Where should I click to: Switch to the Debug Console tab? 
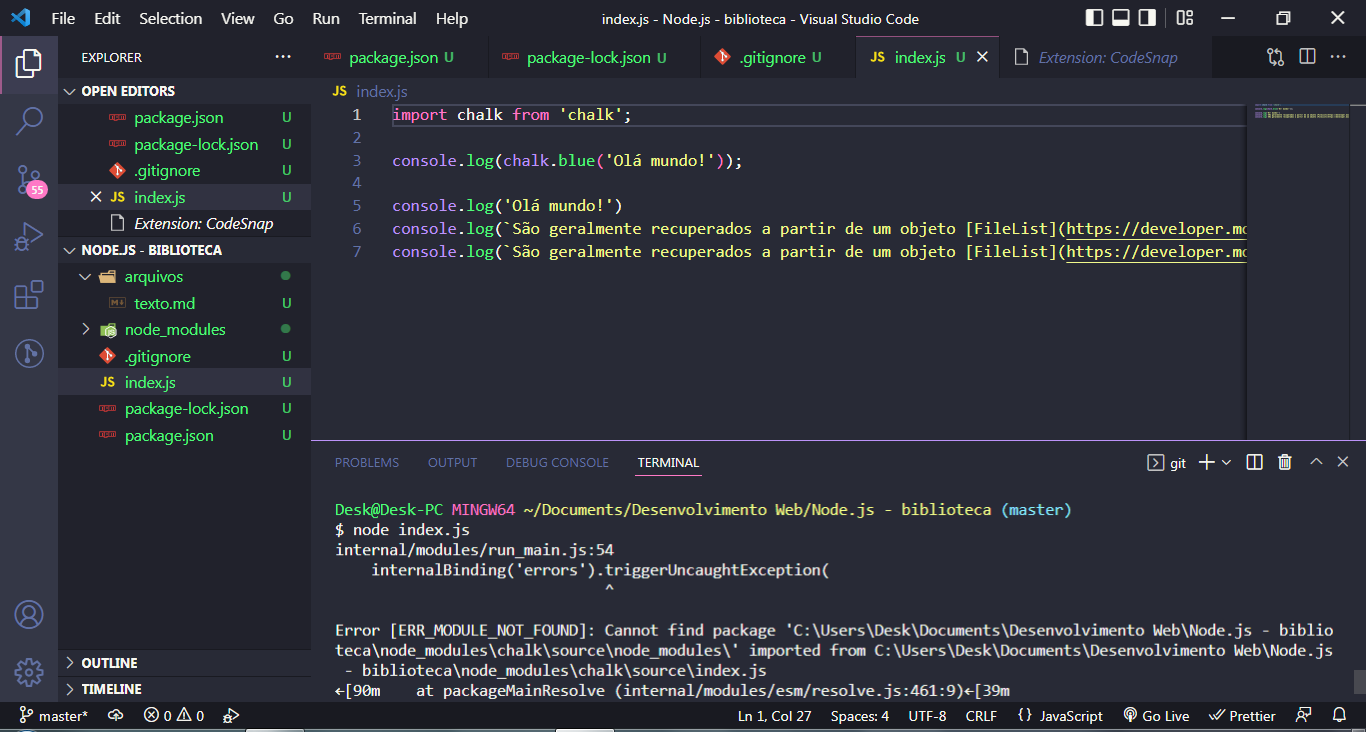click(557, 462)
